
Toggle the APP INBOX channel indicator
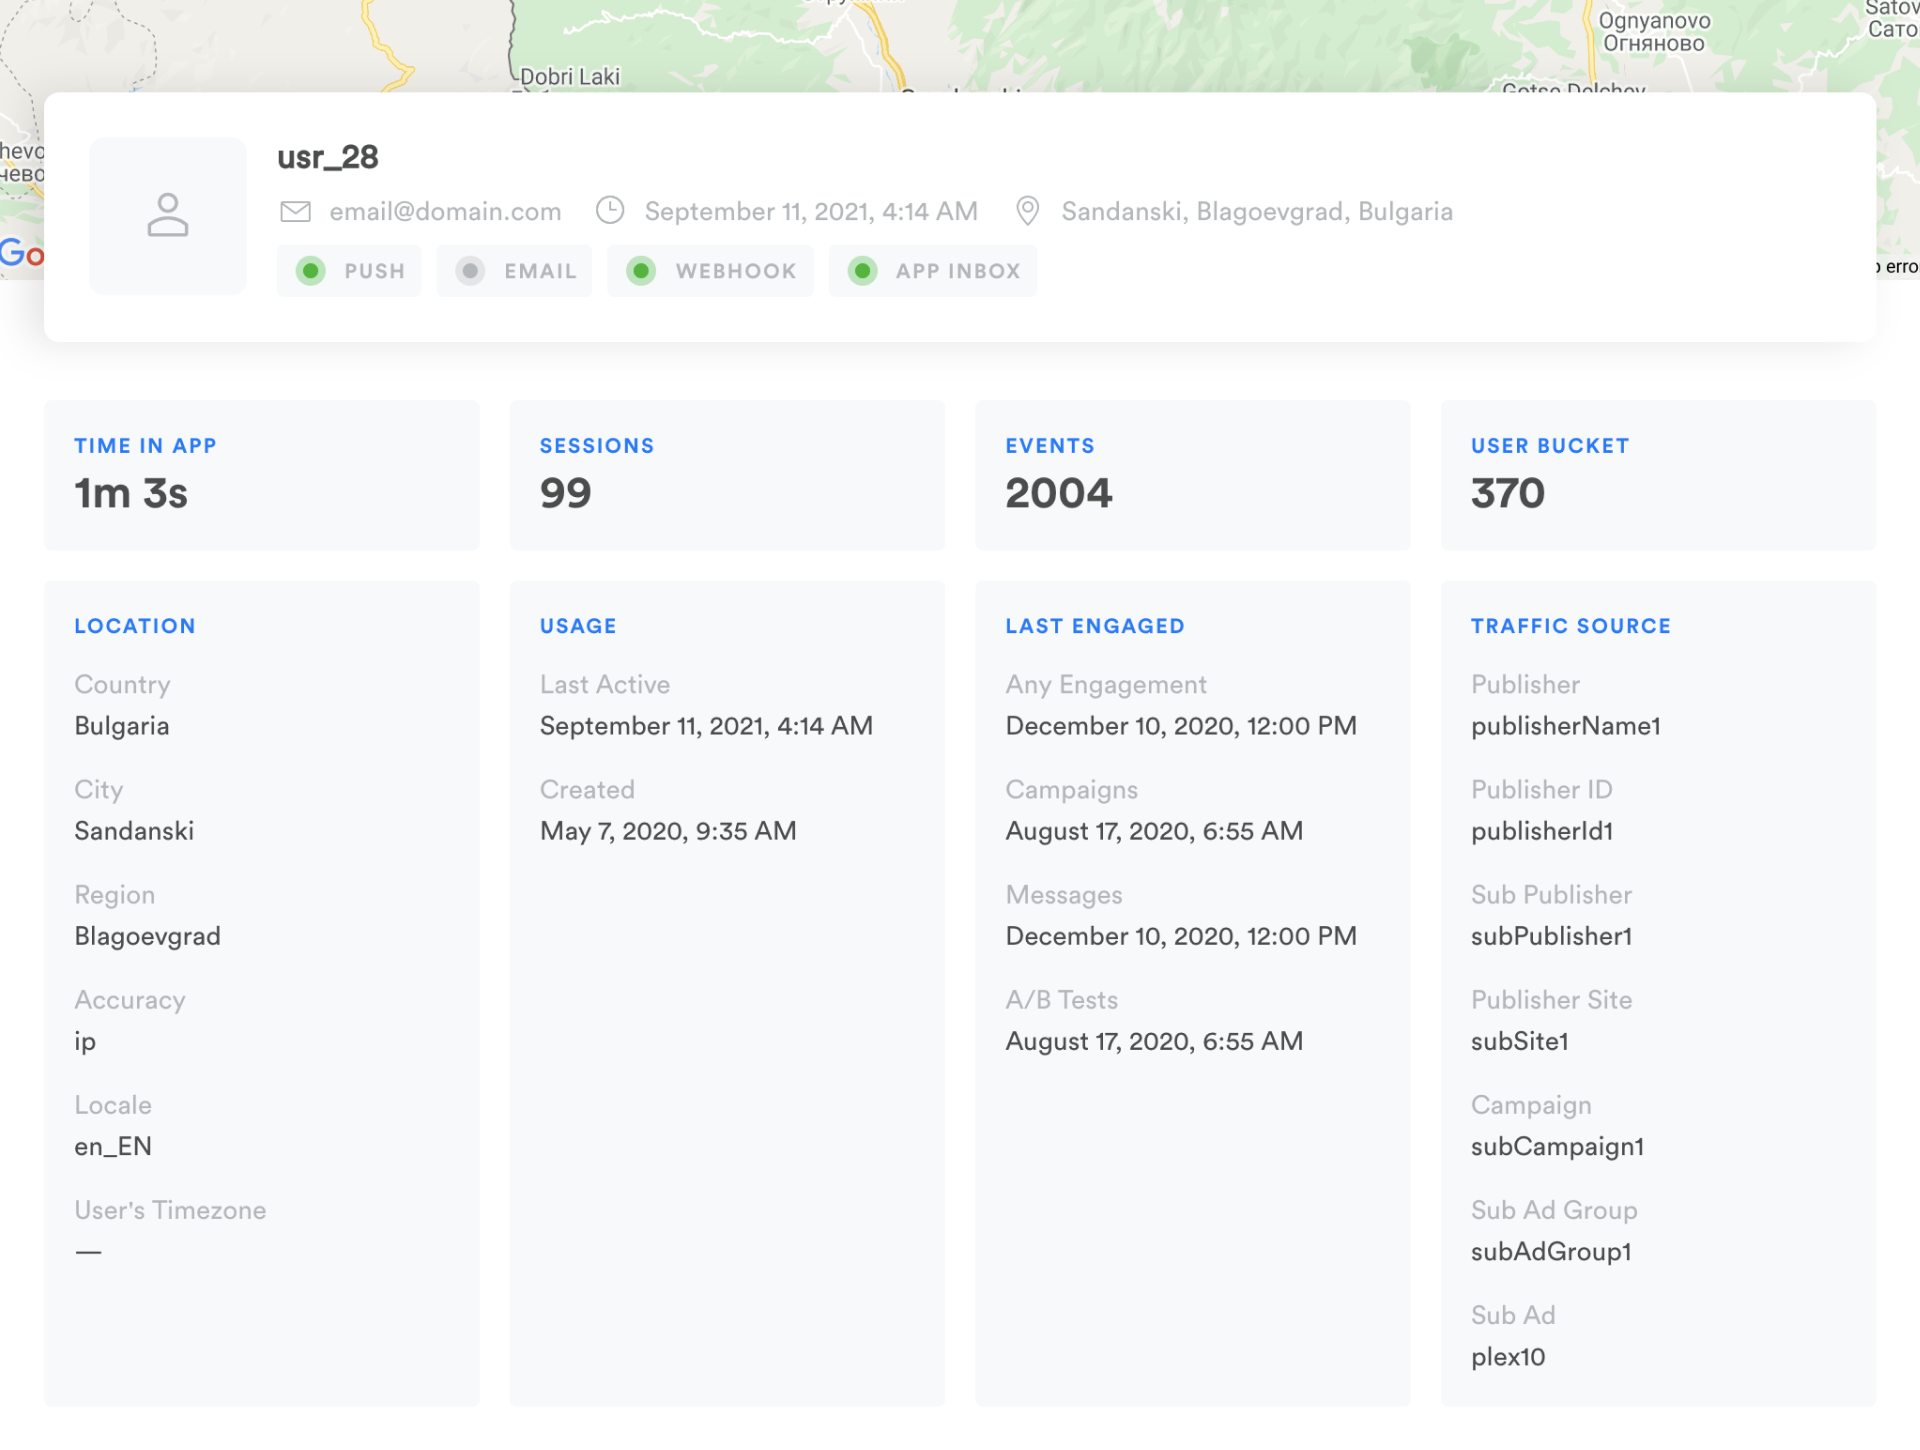pos(933,271)
